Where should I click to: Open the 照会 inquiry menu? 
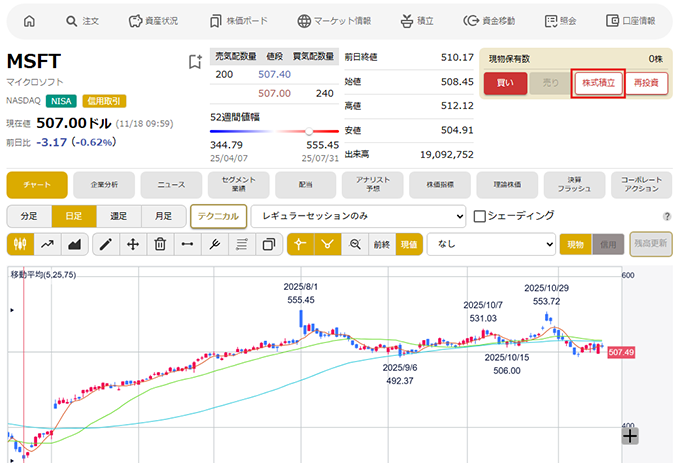click(x=560, y=21)
